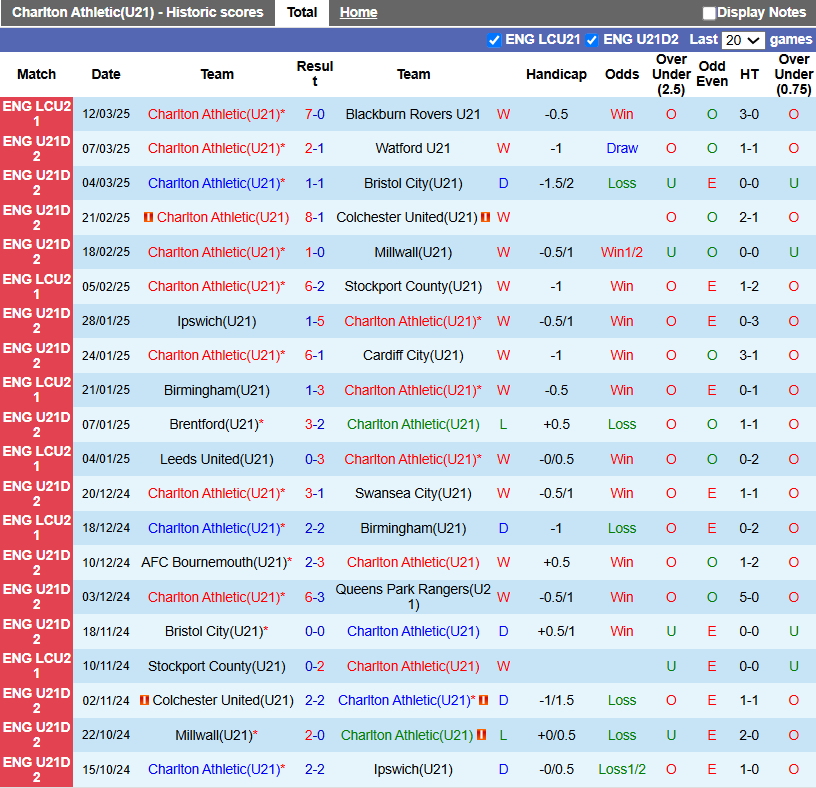The image size is (816, 788).
Task: Click red card icon after Charlton 22/10/24
Action: tap(481, 734)
